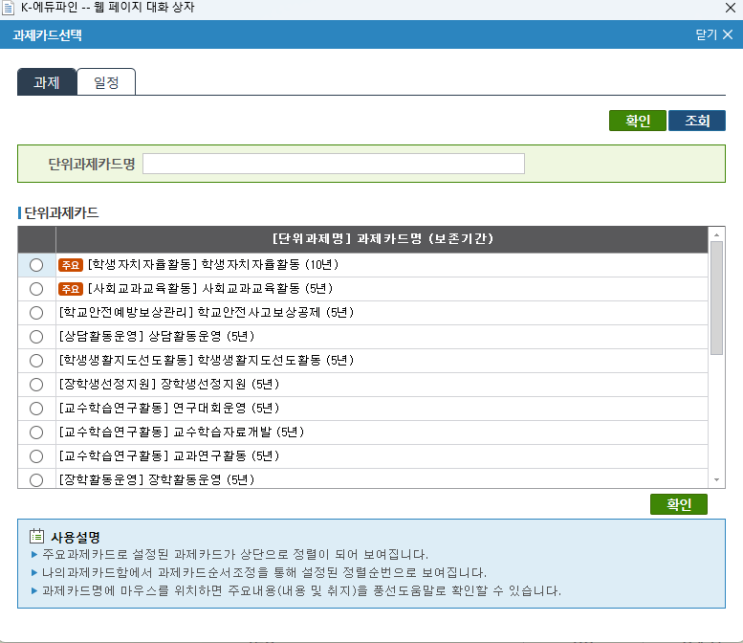The height and width of the screenshot is (643, 743).
Task: Click the 사용설명 heading text
Action: click(x=75, y=537)
